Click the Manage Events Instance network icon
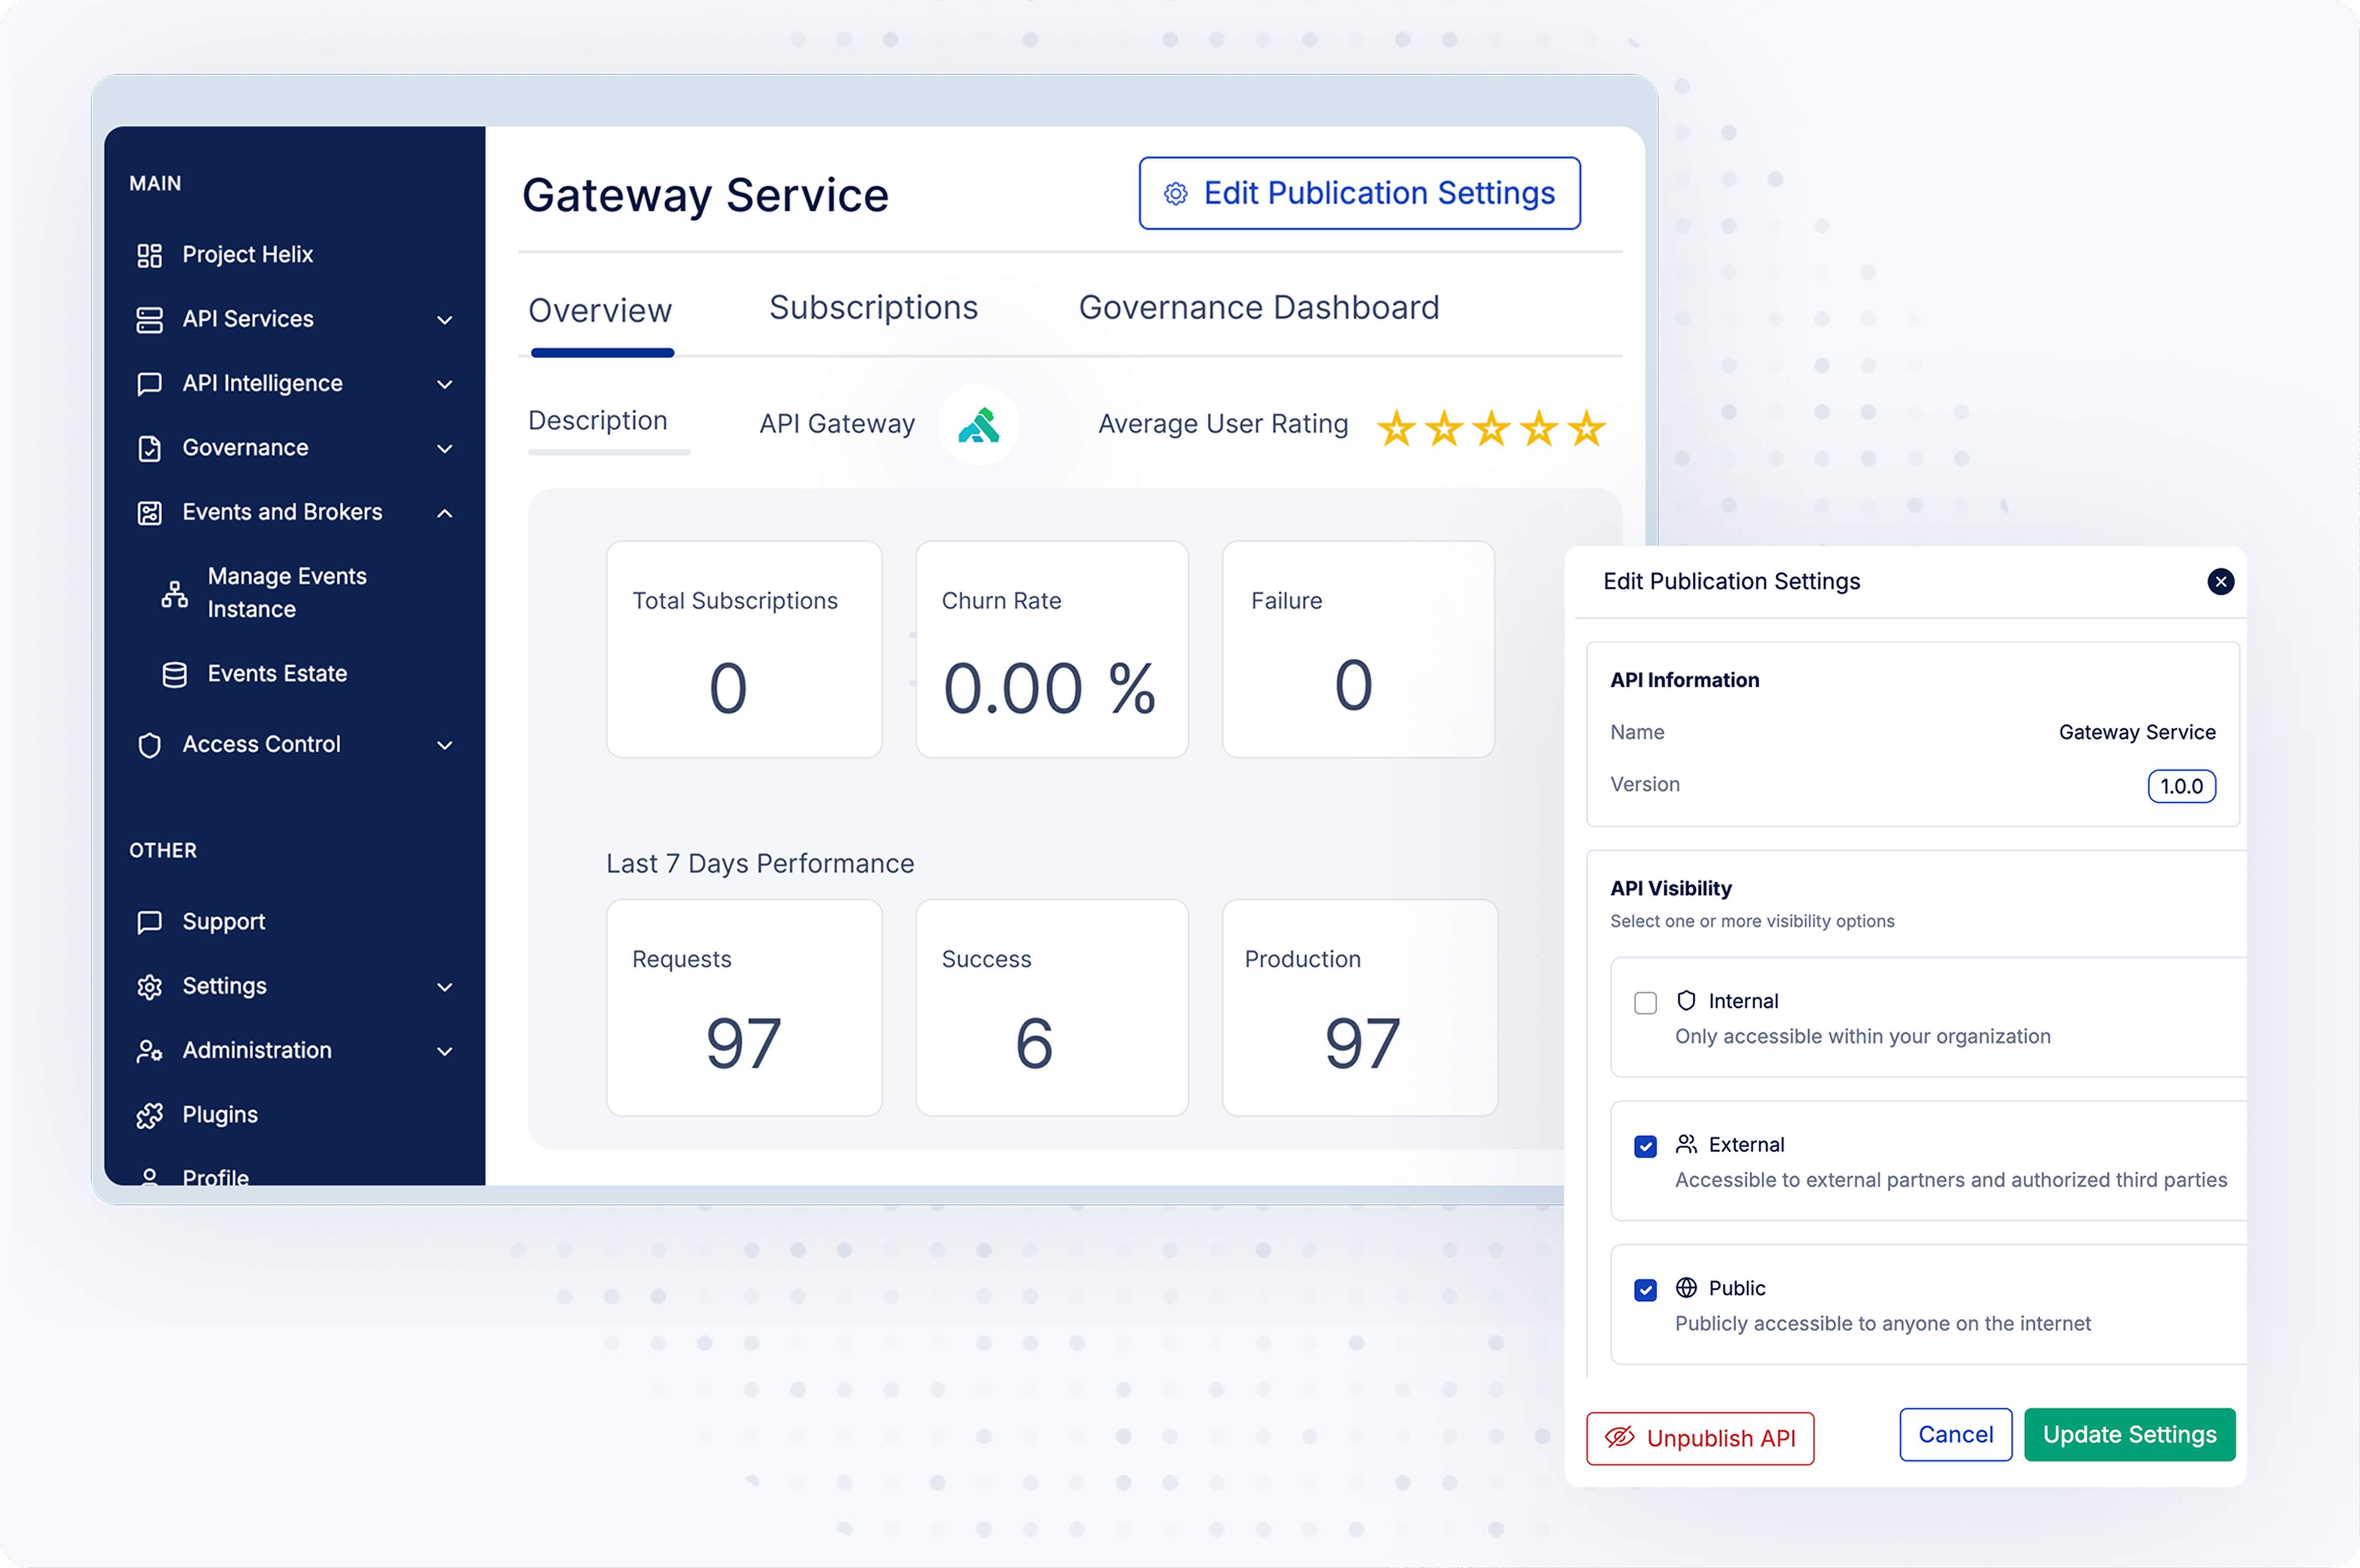 click(x=174, y=594)
